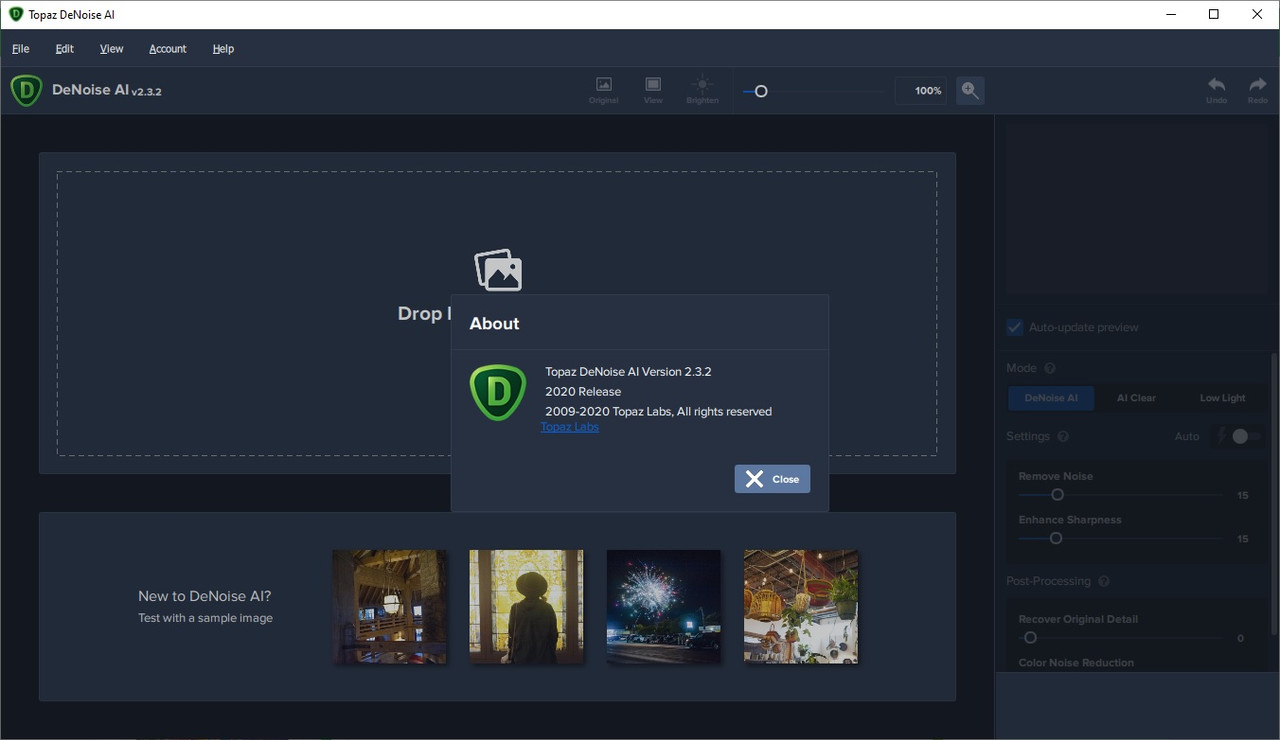Open the Edit menu
This screenshot has width=1280, height=740.
tap(65, 48)
